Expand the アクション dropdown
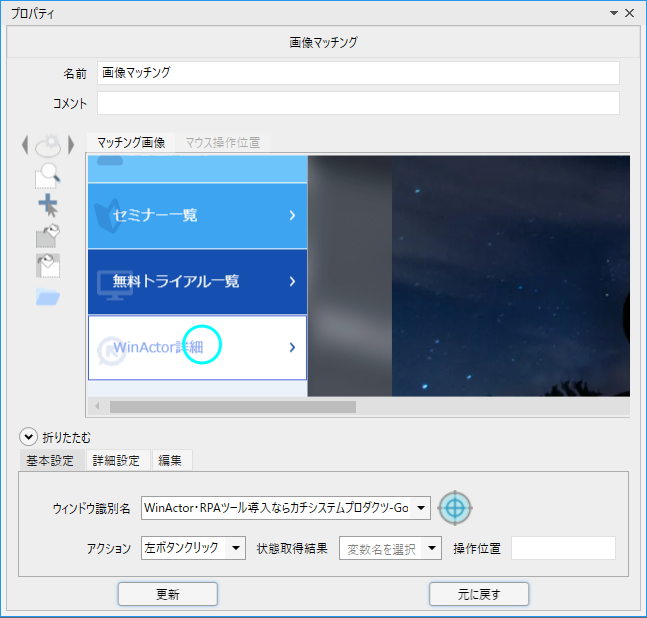The image size is (647, 618). click(x=235, y=548)
